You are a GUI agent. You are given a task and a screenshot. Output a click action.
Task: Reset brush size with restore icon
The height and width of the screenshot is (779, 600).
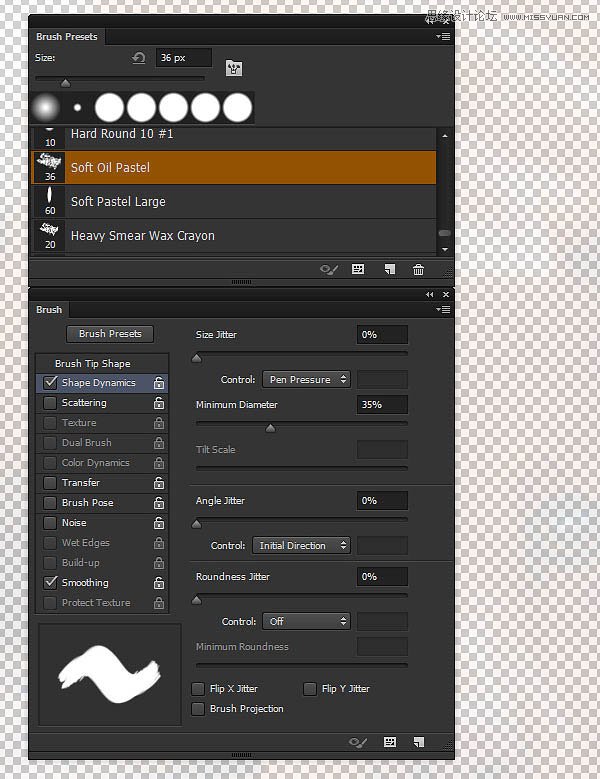tap(139, 58)
